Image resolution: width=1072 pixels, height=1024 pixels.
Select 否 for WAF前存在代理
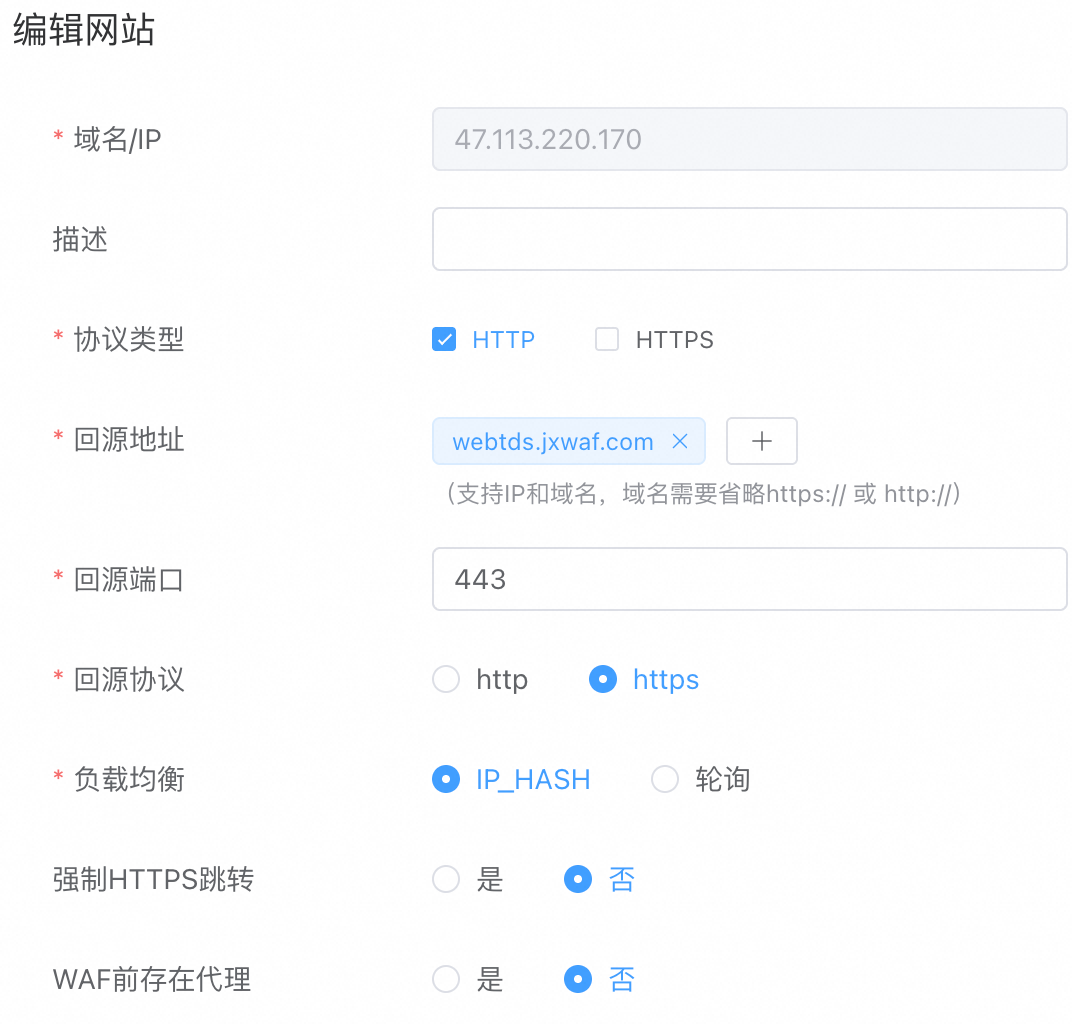[578, 979]
